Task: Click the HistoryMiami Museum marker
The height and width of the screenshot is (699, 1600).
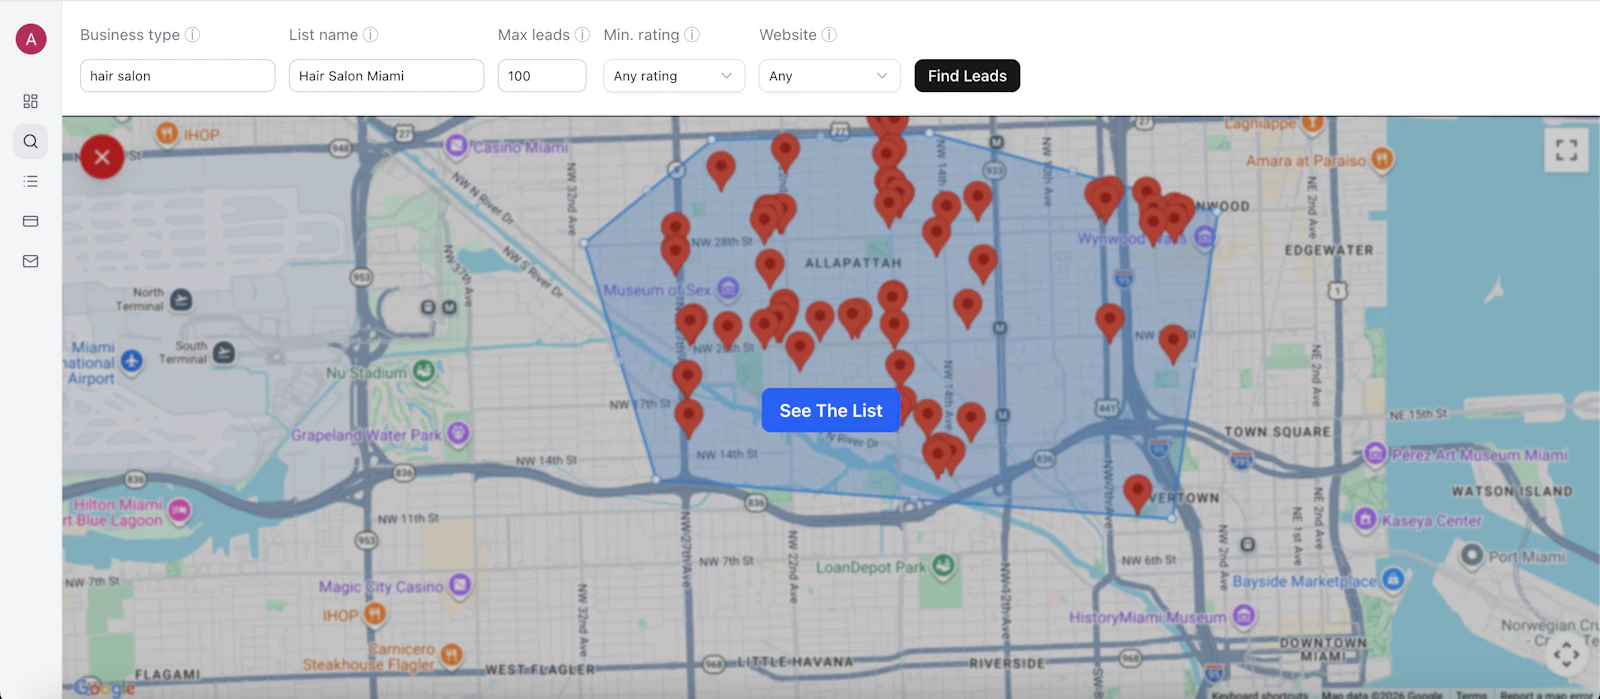Action: coord(1243,615)
